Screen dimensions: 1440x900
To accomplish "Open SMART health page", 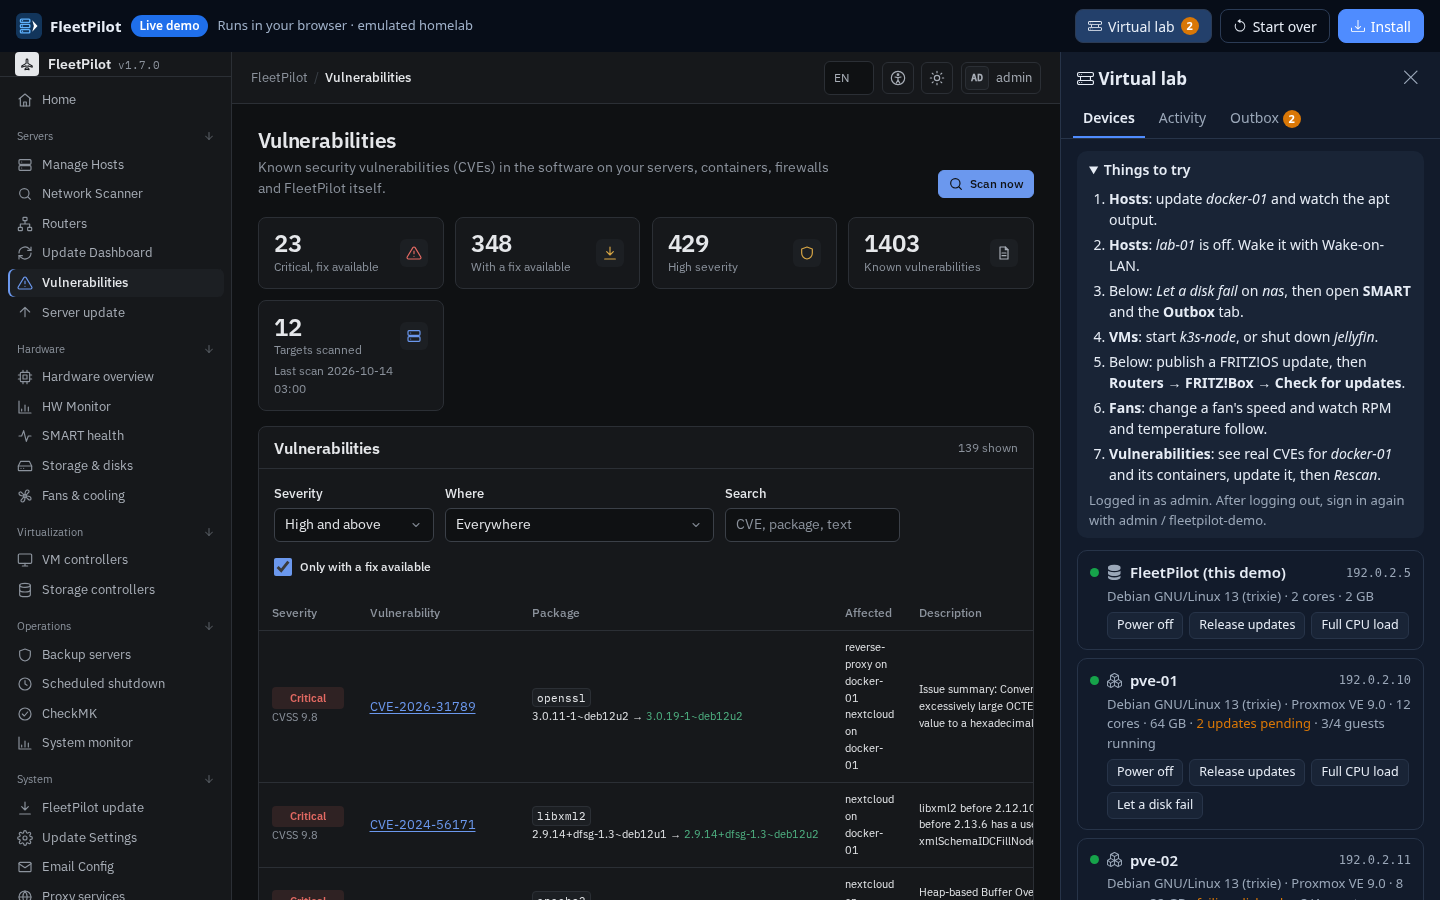I will (x=116, y=436).
